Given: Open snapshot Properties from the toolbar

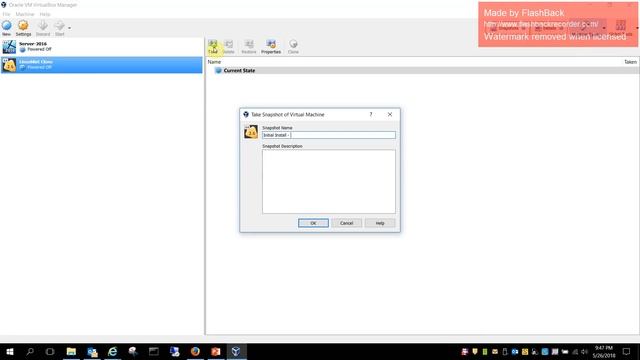Looking at the screenshot, I should 271,47.
